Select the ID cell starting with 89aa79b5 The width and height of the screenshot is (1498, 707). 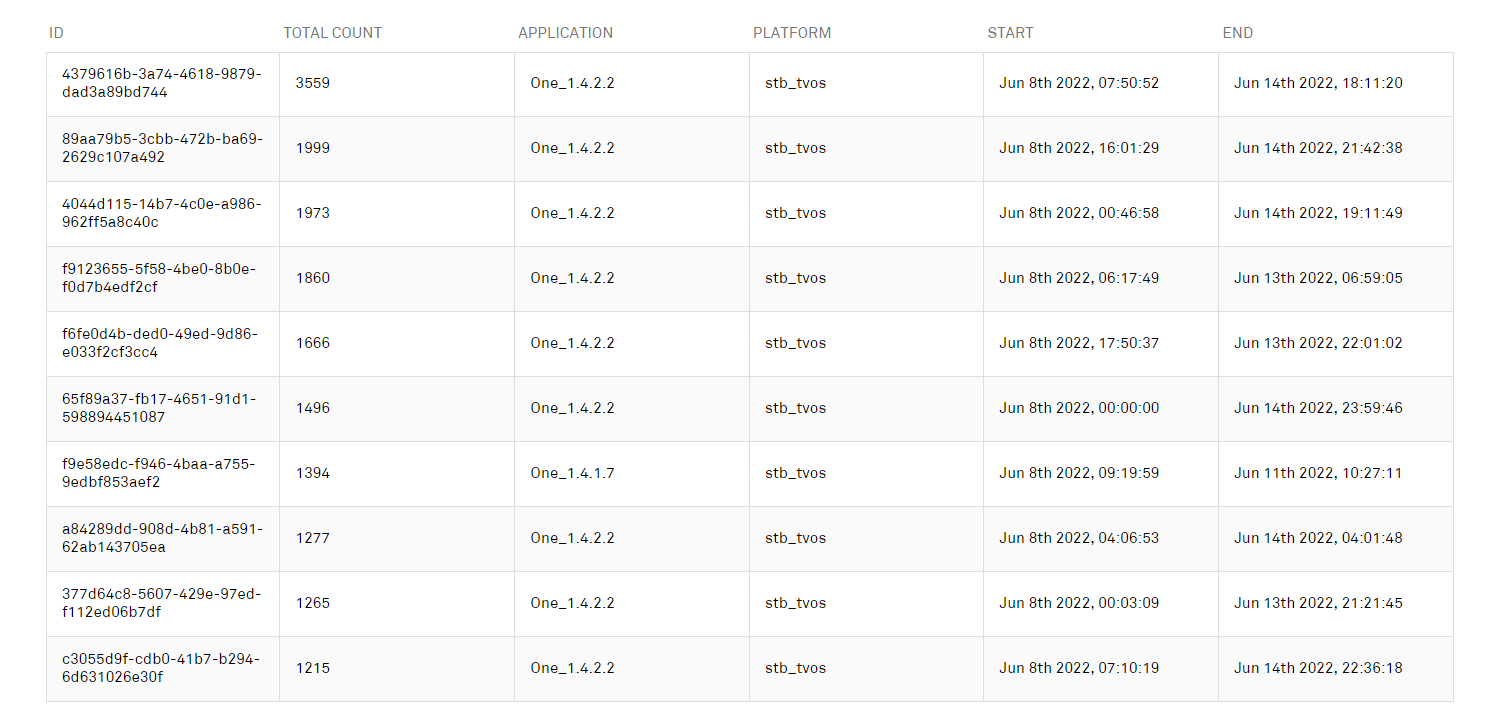(x=161, y=148)
